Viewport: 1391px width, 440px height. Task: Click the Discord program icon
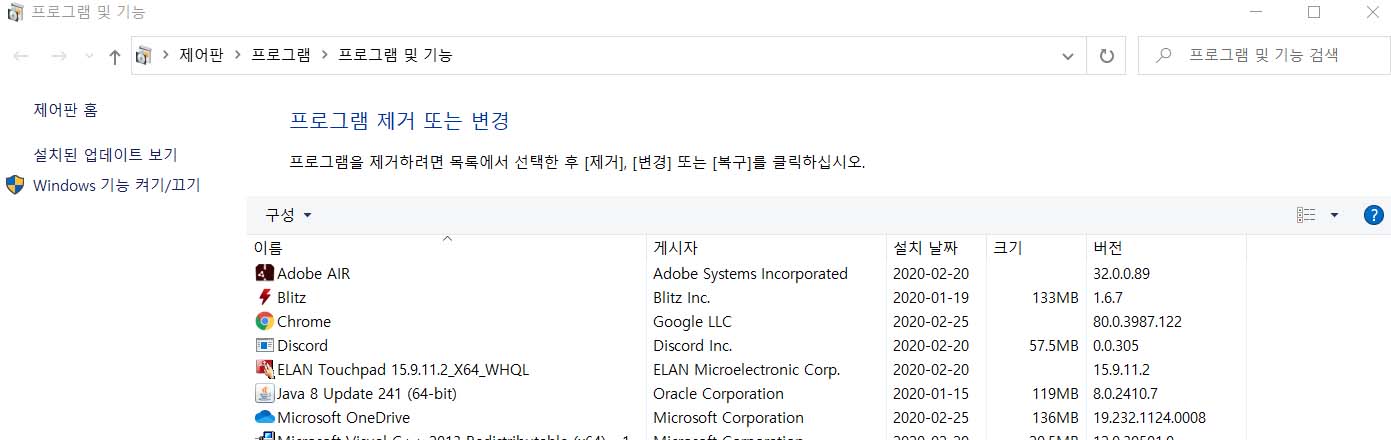tap(265, 345)
